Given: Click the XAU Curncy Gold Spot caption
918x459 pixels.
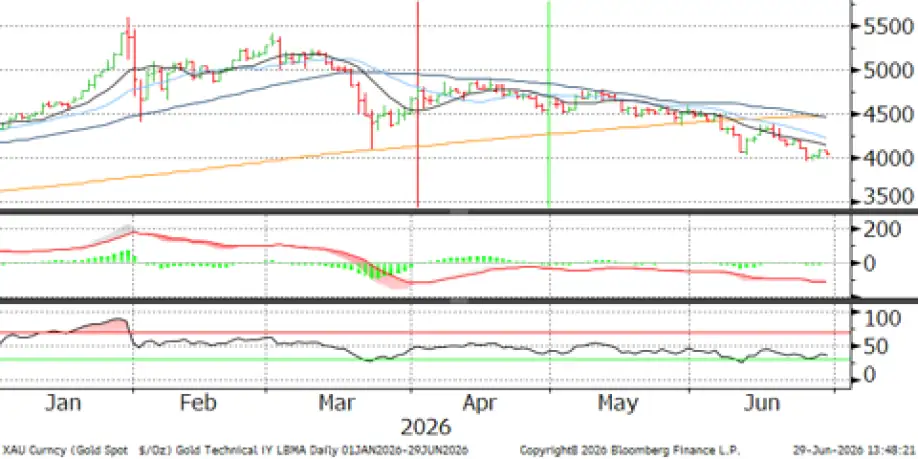Looking at the screenshot, I should click(234, 450).
